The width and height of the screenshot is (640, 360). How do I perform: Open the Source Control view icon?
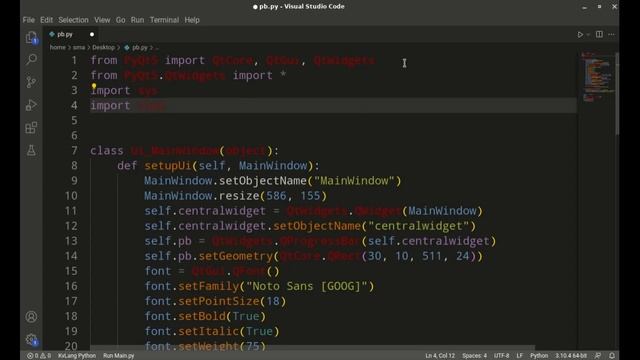pos(31,82)
